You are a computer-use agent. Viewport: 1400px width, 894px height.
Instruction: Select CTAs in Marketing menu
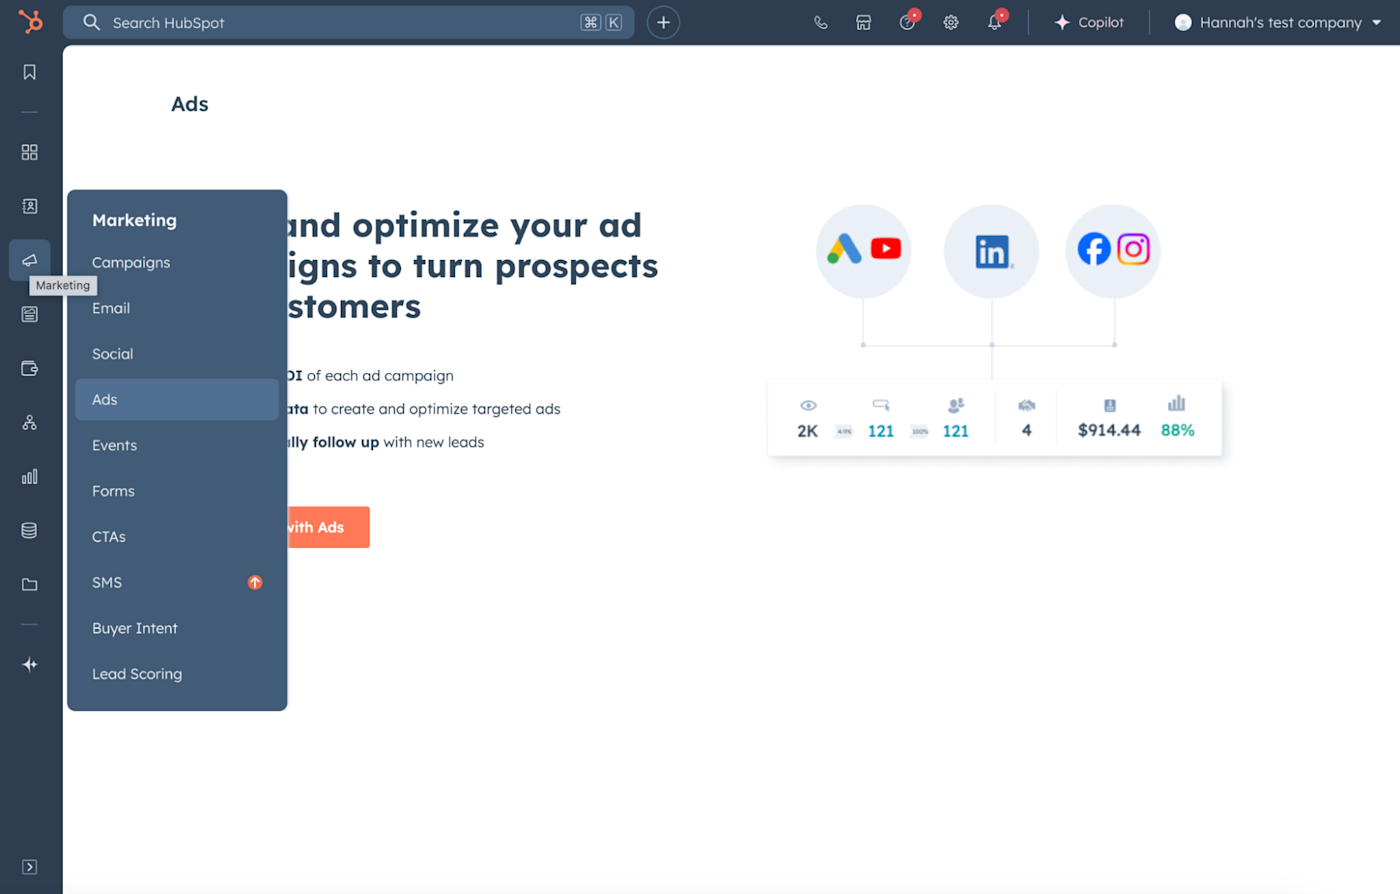177,537
